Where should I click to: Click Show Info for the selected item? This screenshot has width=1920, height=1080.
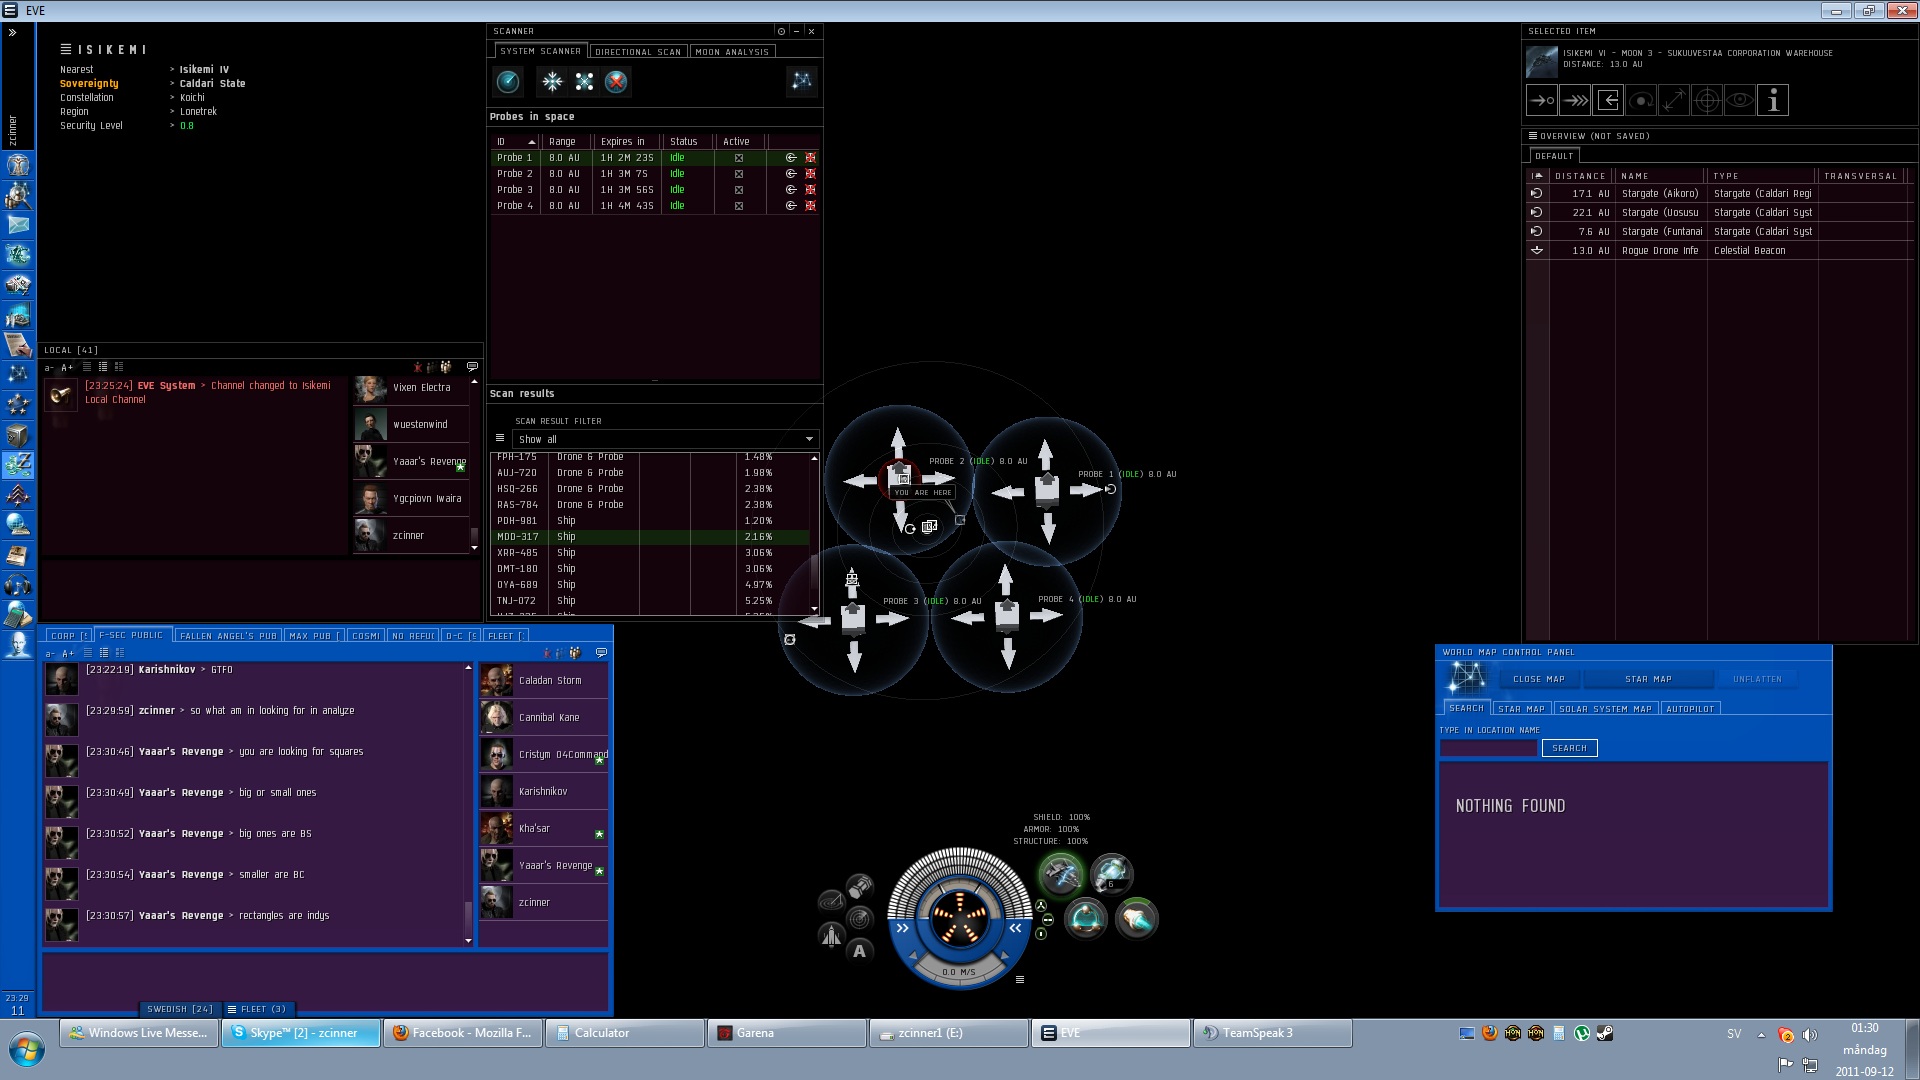click(x=1772, y=100)
